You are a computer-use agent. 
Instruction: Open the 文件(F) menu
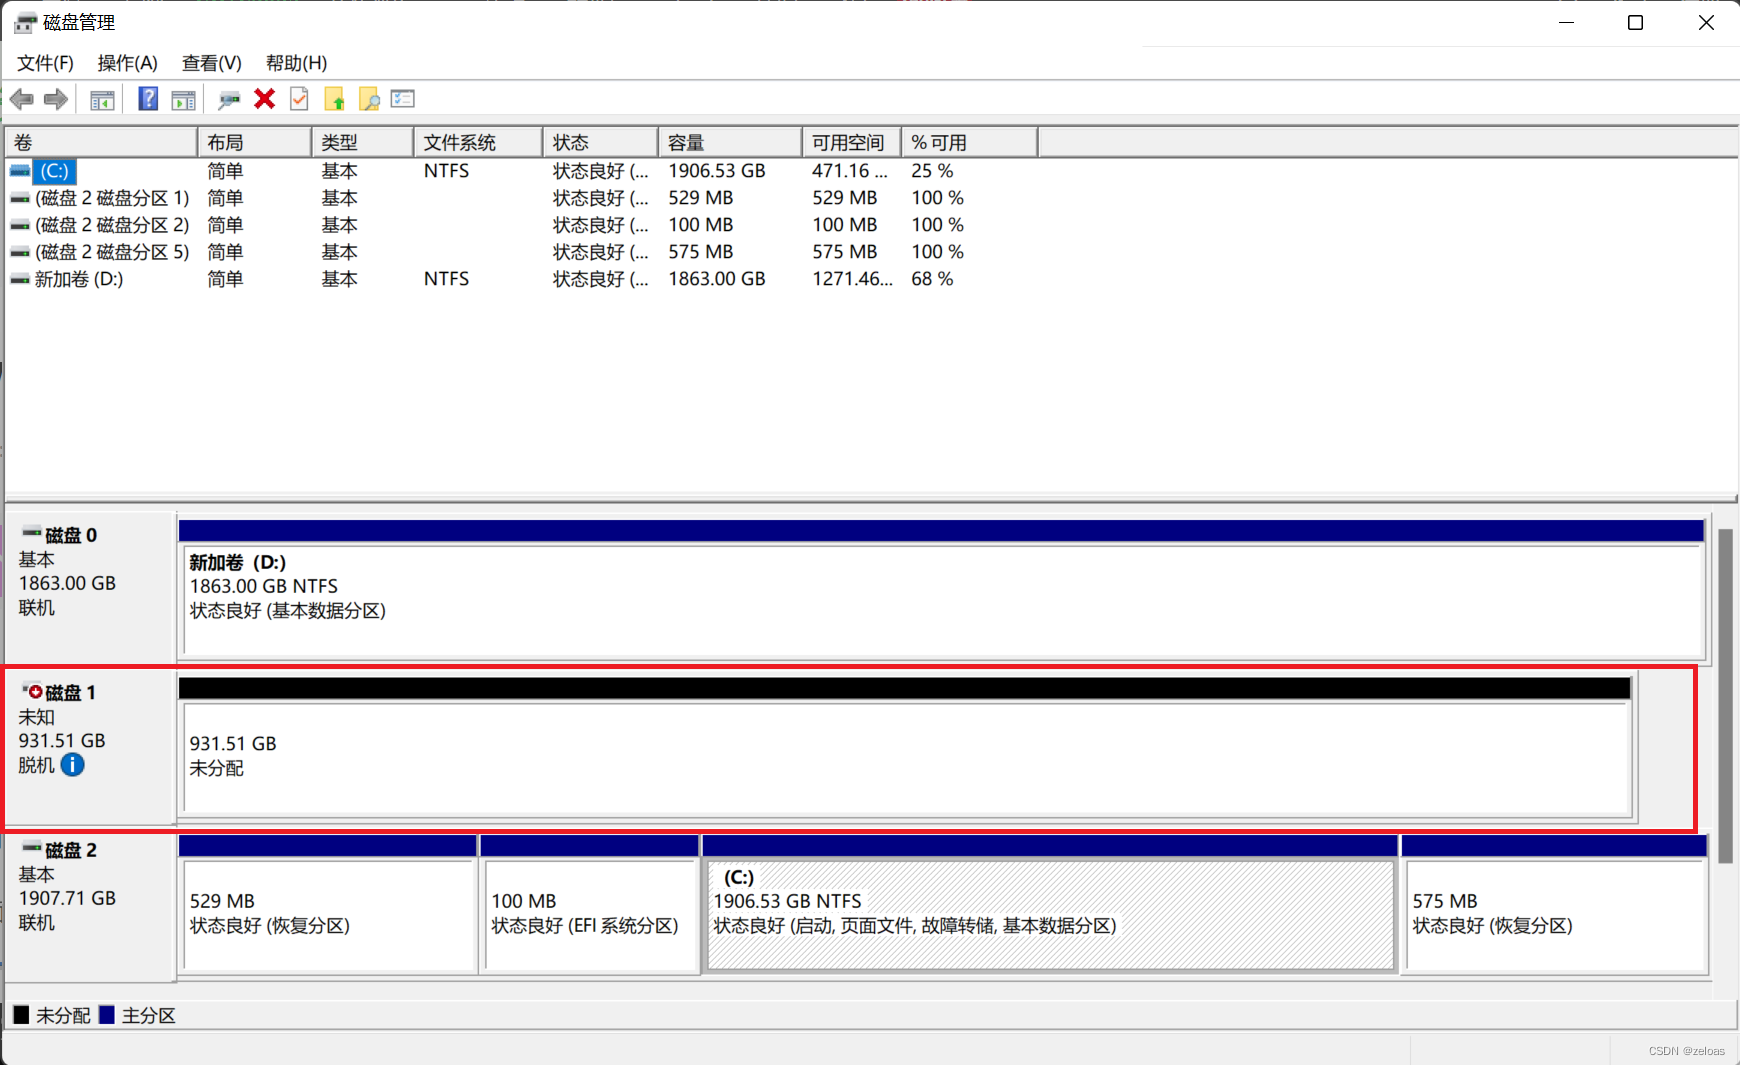point(44,62)
